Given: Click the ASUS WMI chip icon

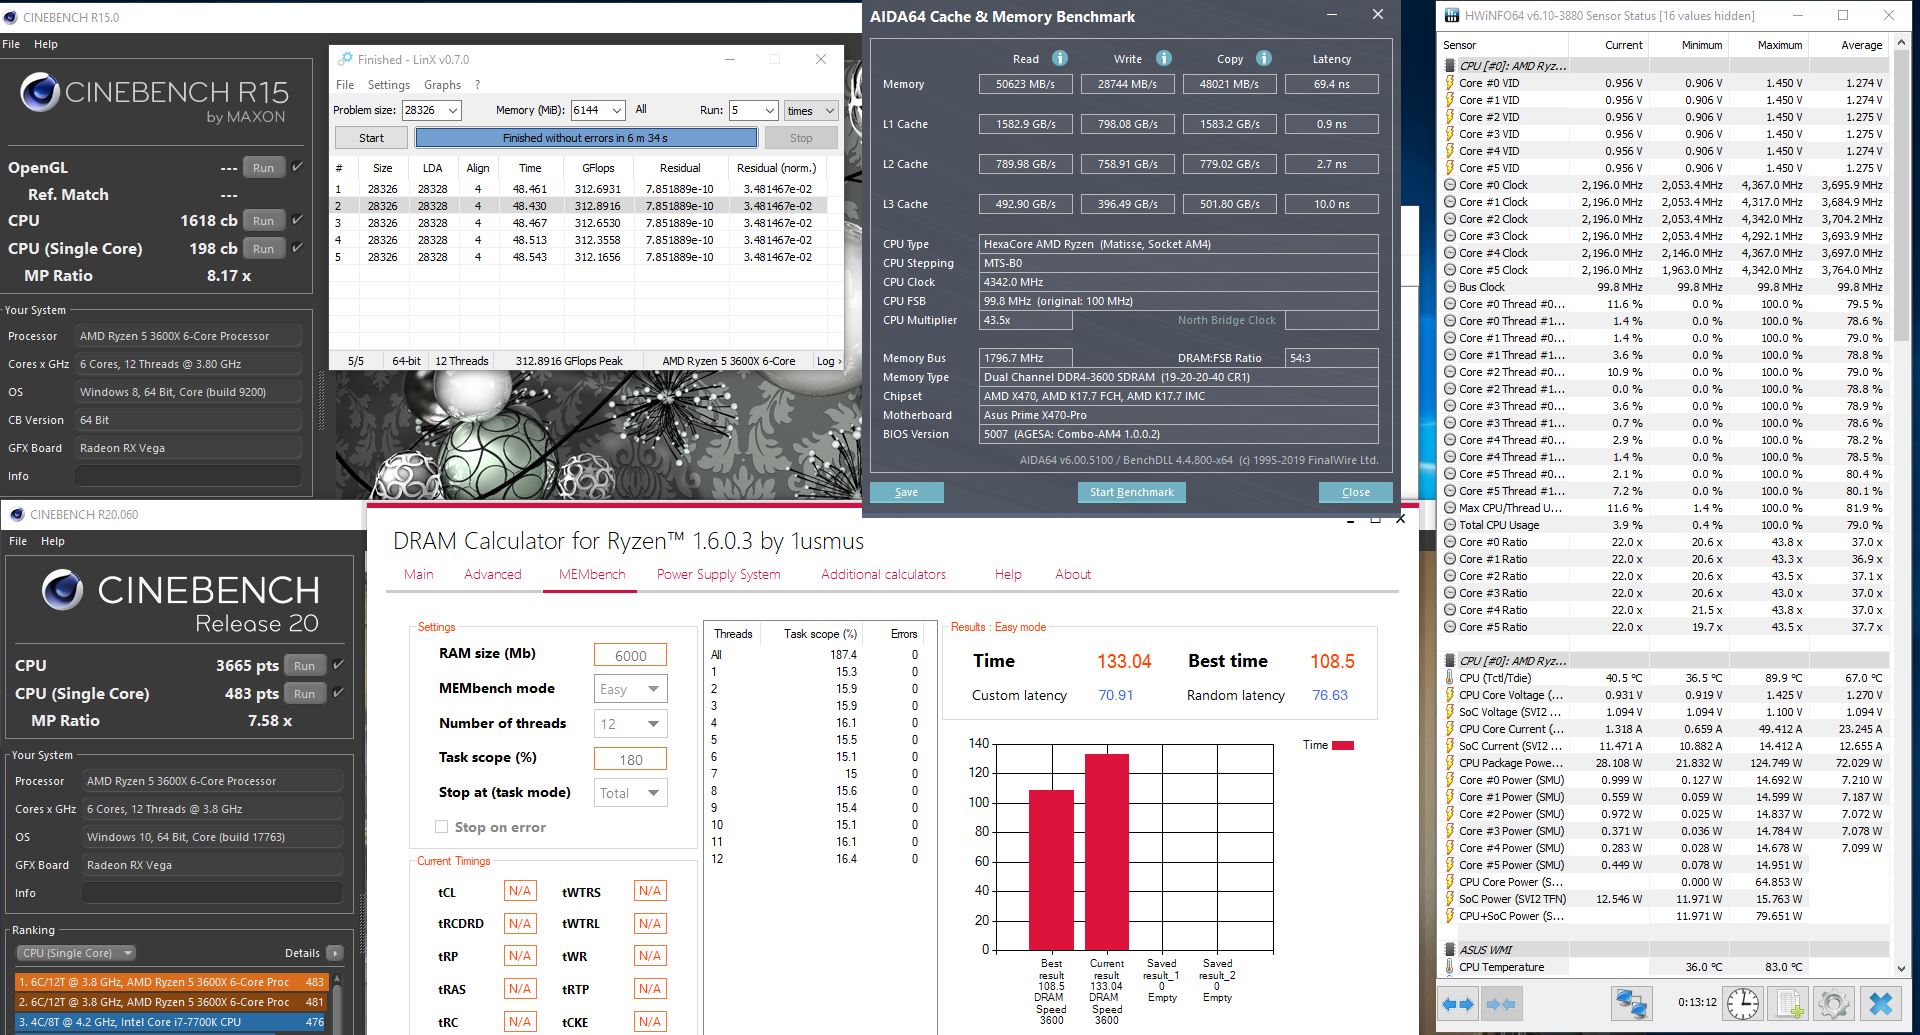Looking at the screenshot, I should coord(1450,950).
